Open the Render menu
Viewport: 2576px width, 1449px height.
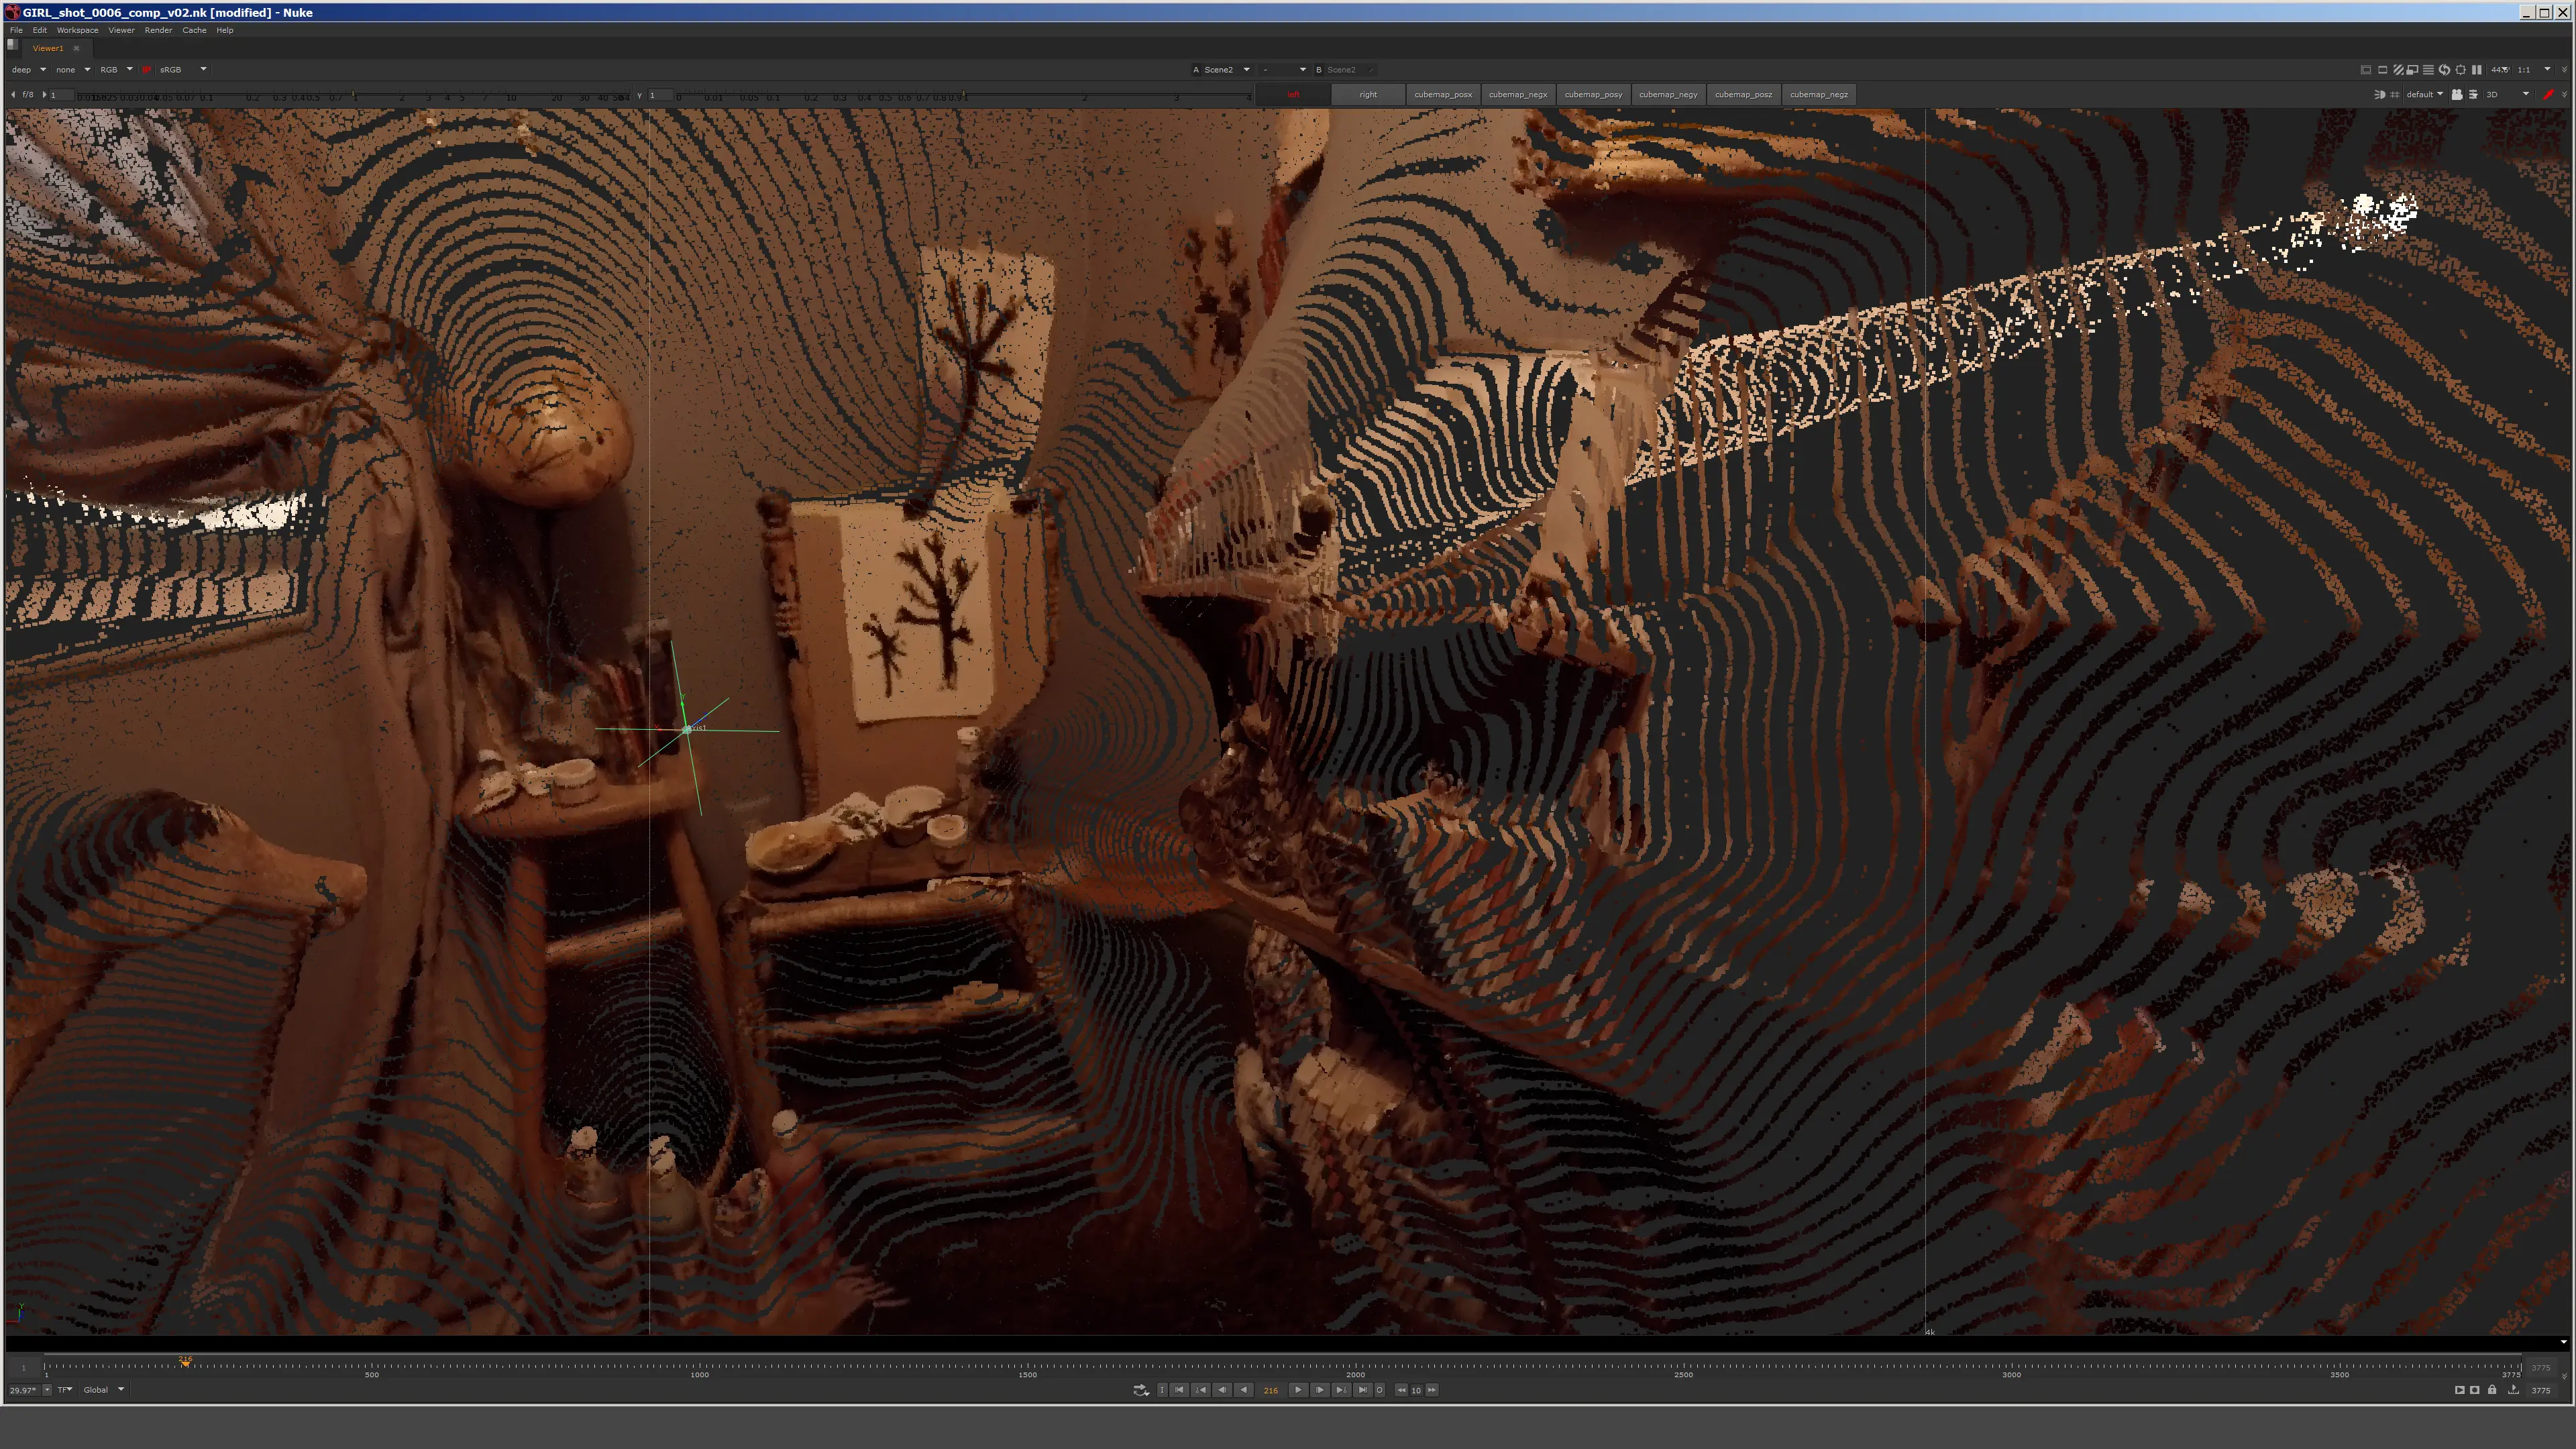point(158,30)
